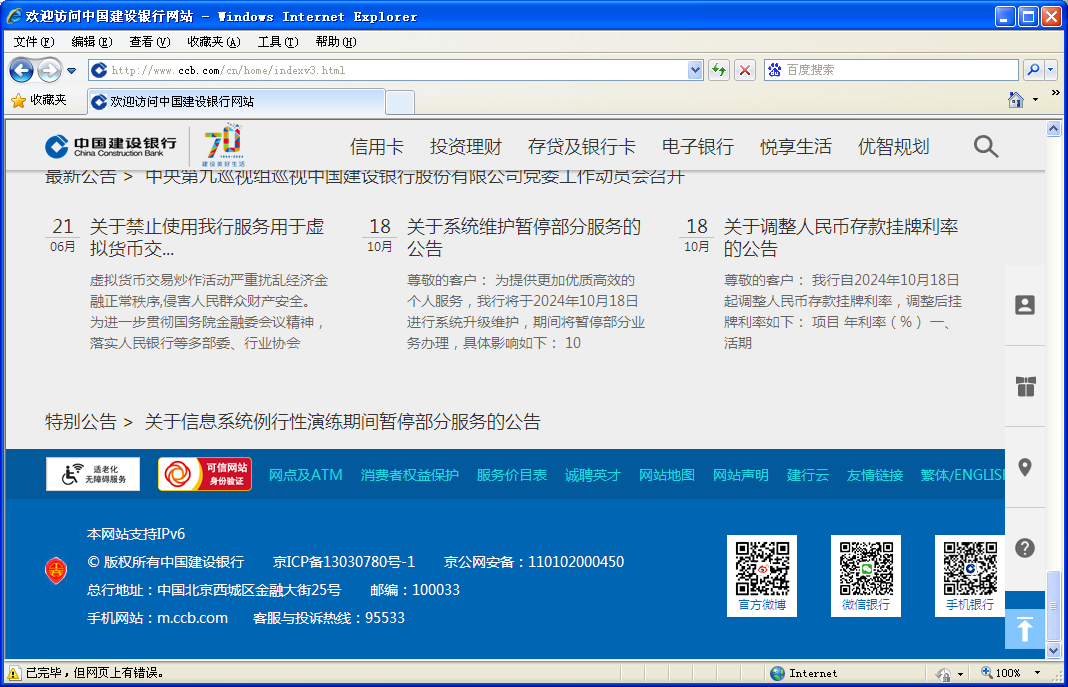Visit the 优智规划 section

pyautogui.click(x=894, y=146)
